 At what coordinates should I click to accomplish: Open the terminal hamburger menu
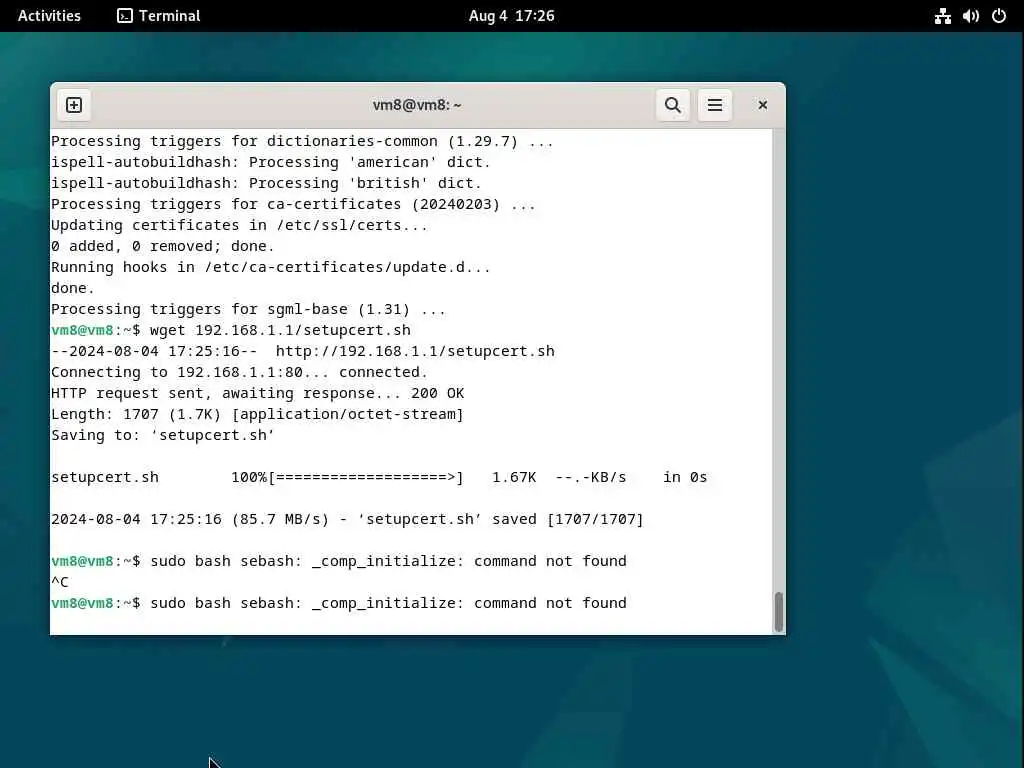[x=714, y=105]
